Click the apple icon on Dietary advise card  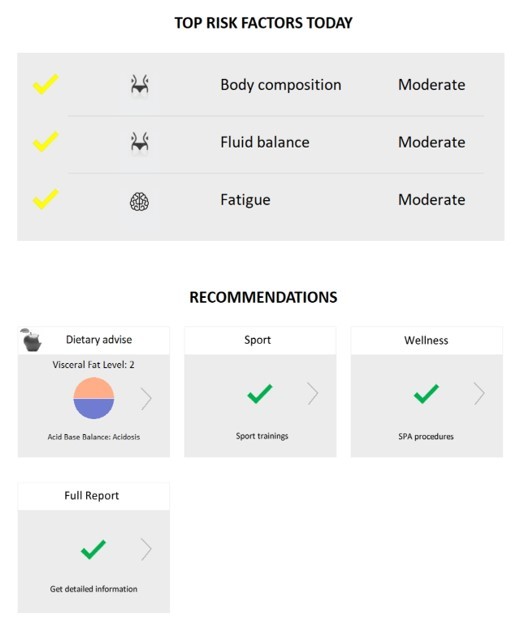pyautogui.click(x=31, y=340)
